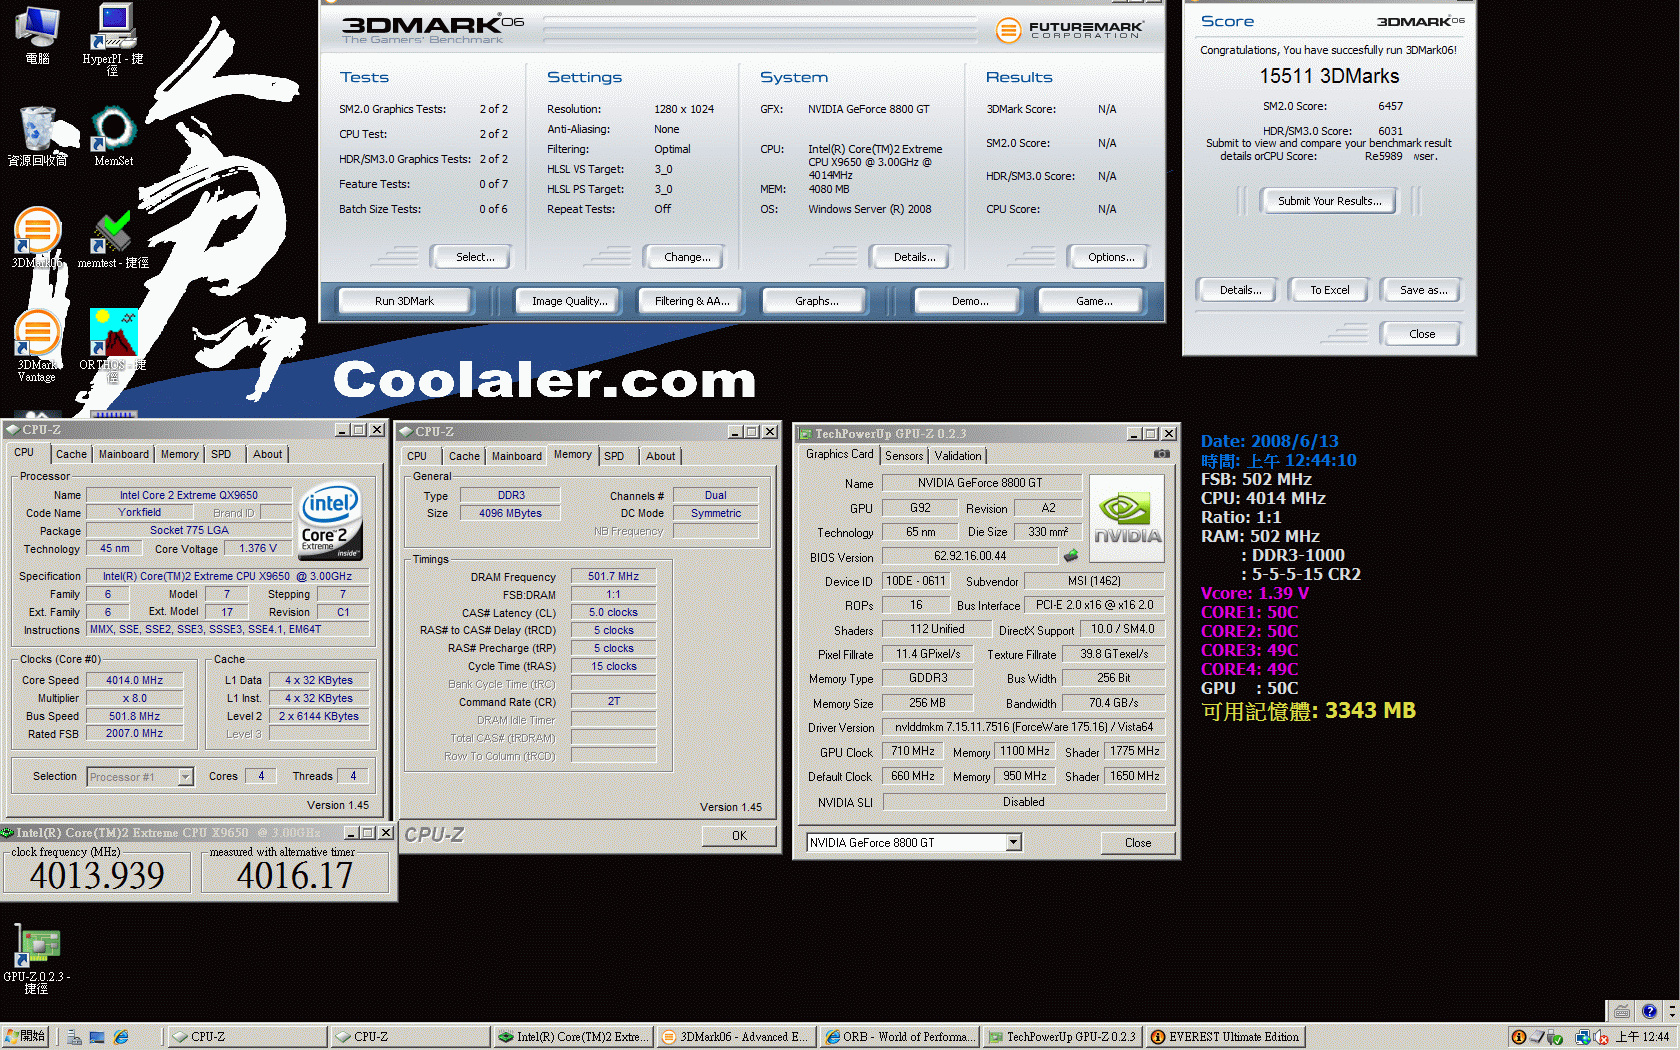Open the GPU-Z 0.2.3 desktop shortcut
This screenshot has height=1050, width=1680.
37,958
